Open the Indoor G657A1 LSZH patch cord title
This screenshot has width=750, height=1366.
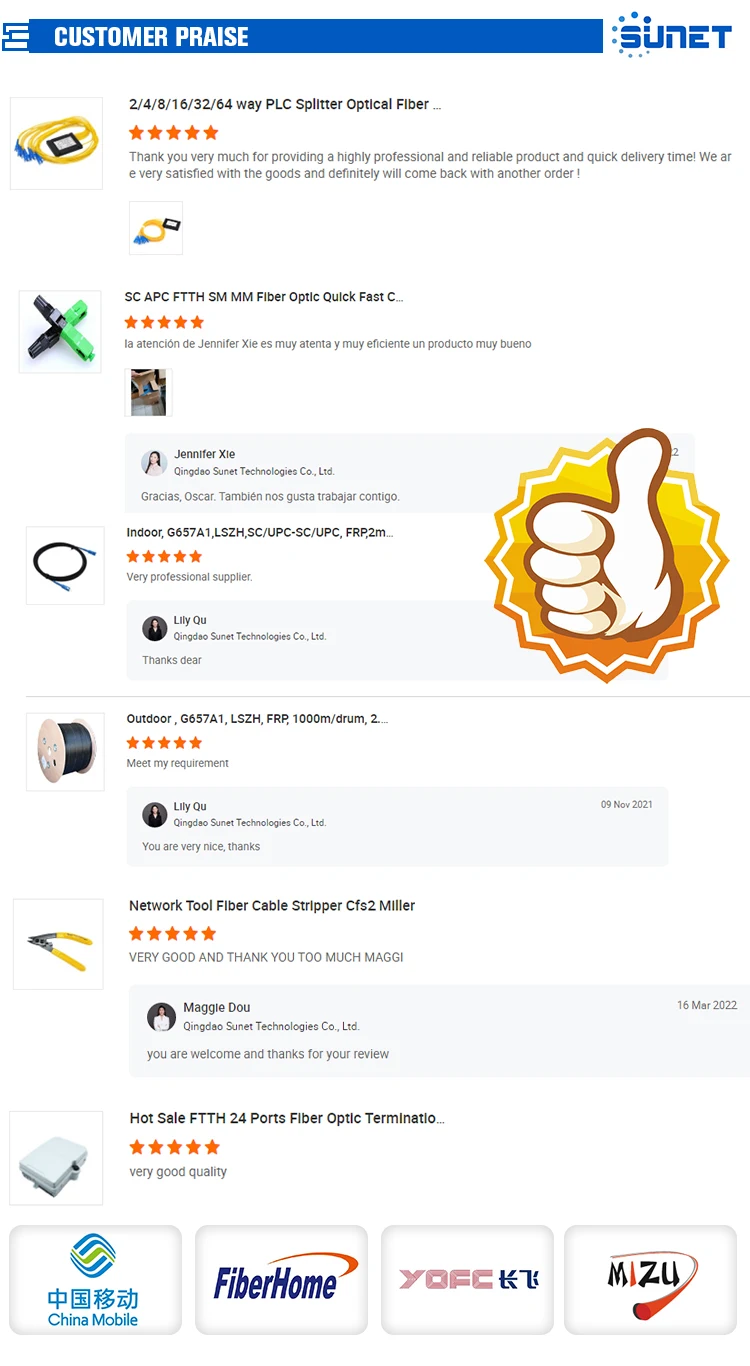pos(260,533)
